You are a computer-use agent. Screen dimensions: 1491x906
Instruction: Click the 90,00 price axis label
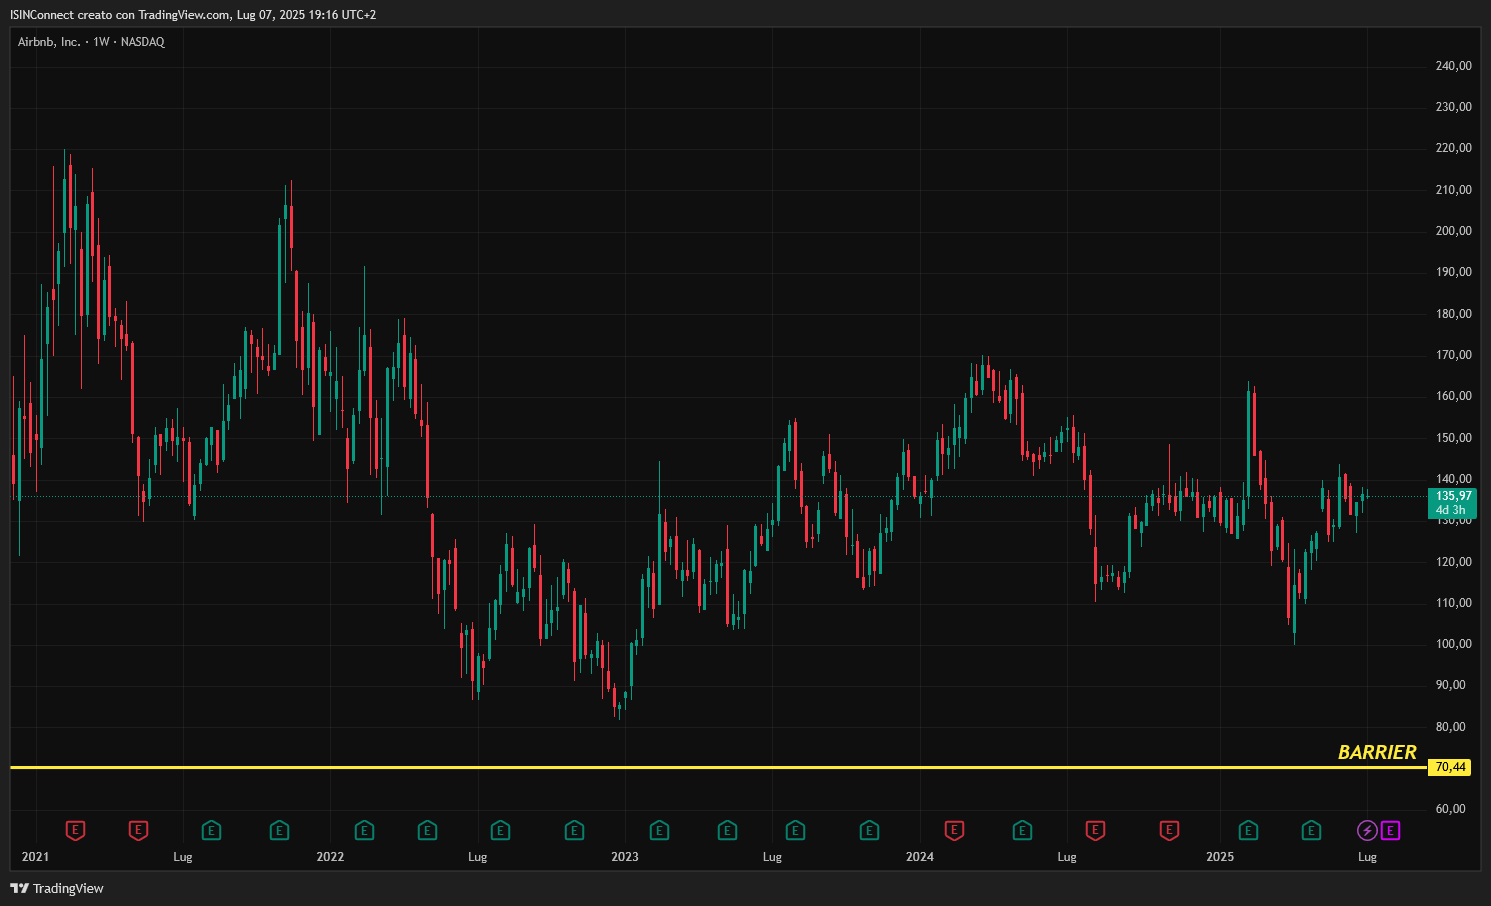tap(1450, 685)
